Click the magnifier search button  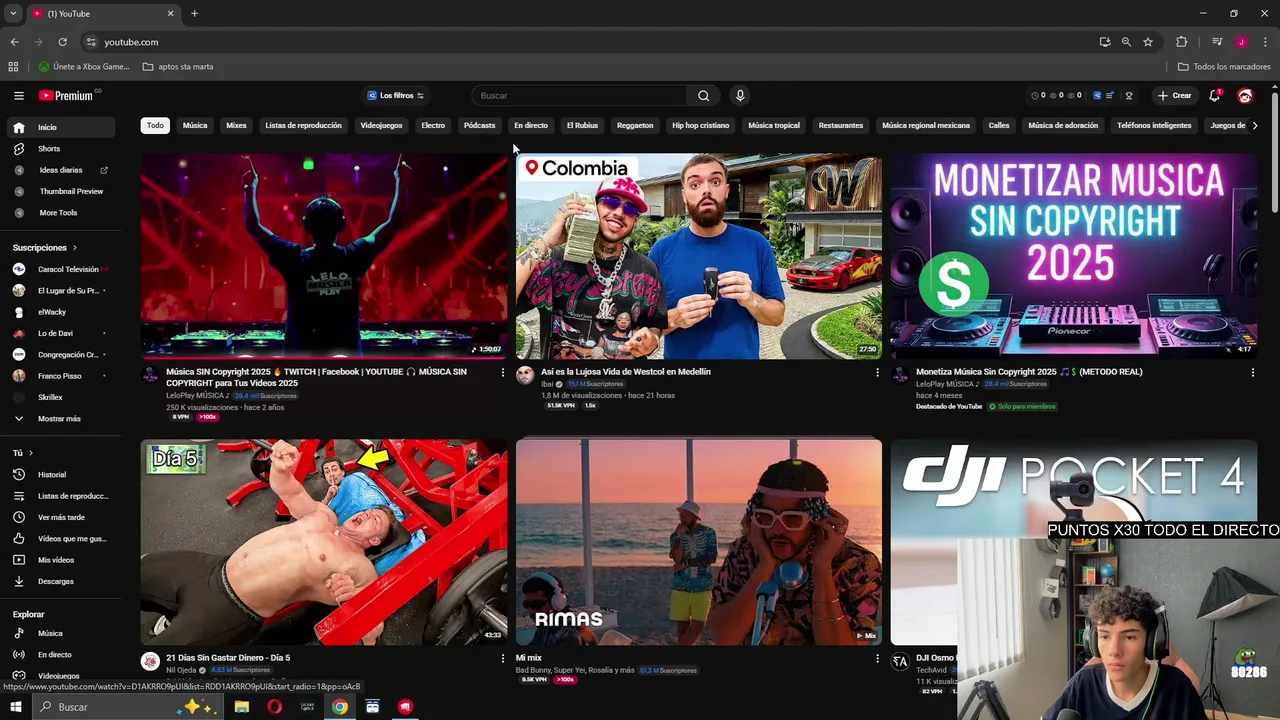pyautogui.click(x=704, y=96)
